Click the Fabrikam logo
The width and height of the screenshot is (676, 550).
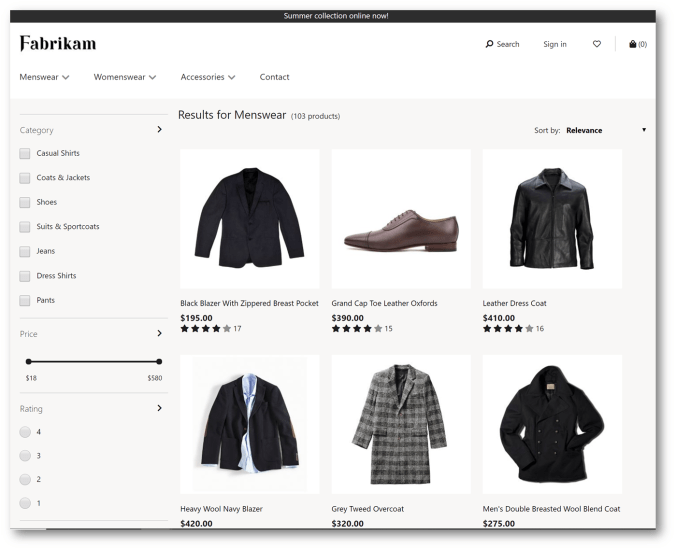(58, 44)
